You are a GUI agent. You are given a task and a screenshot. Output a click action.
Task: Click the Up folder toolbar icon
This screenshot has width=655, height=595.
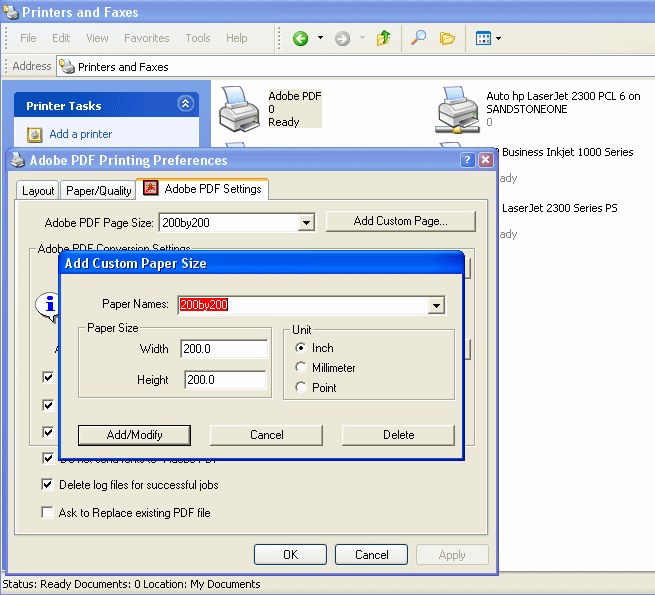click(383, 38)
